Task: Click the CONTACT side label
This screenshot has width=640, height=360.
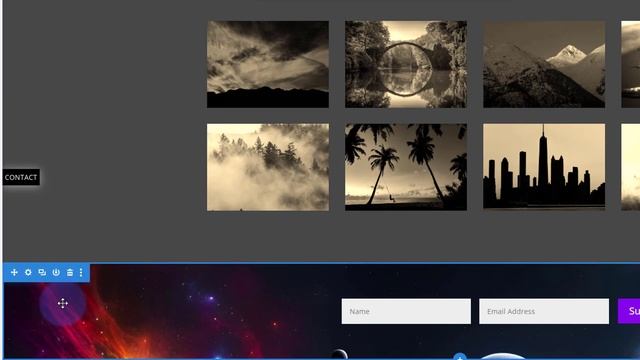Action: pos(21,177)
